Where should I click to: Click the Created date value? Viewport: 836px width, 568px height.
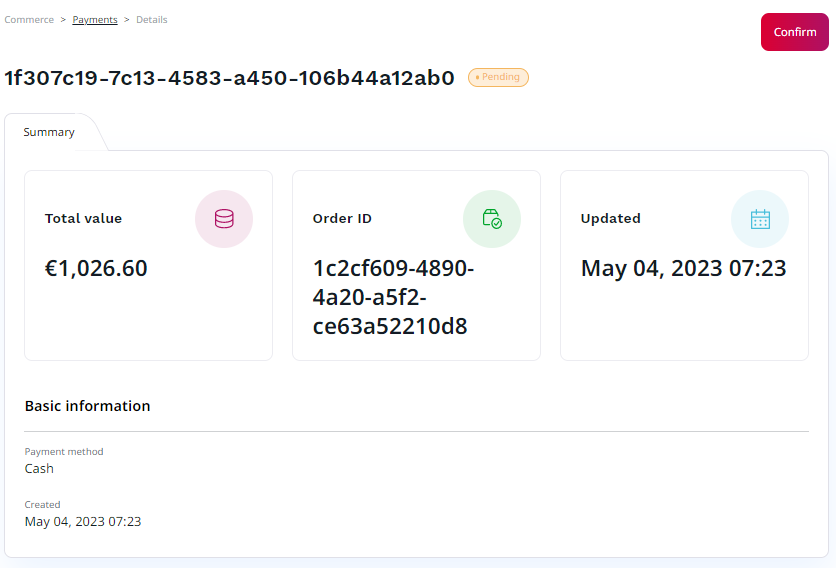(x=83, y=522)
